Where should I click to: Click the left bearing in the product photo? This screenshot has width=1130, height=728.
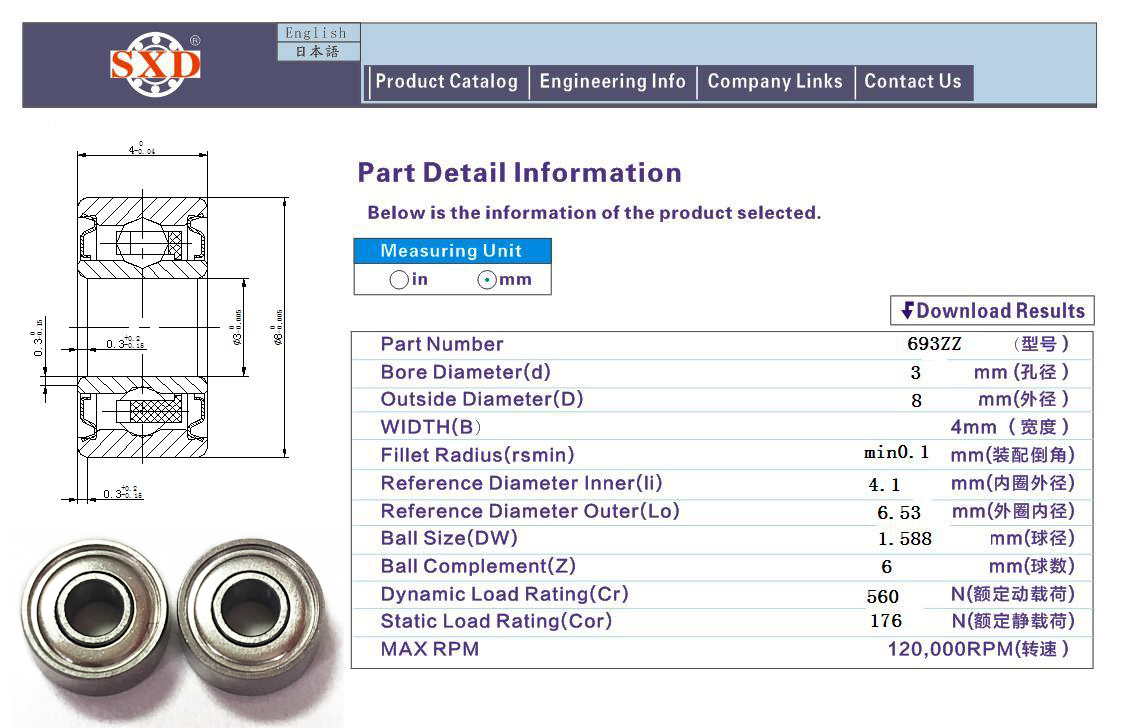click(x=89, y=608)
